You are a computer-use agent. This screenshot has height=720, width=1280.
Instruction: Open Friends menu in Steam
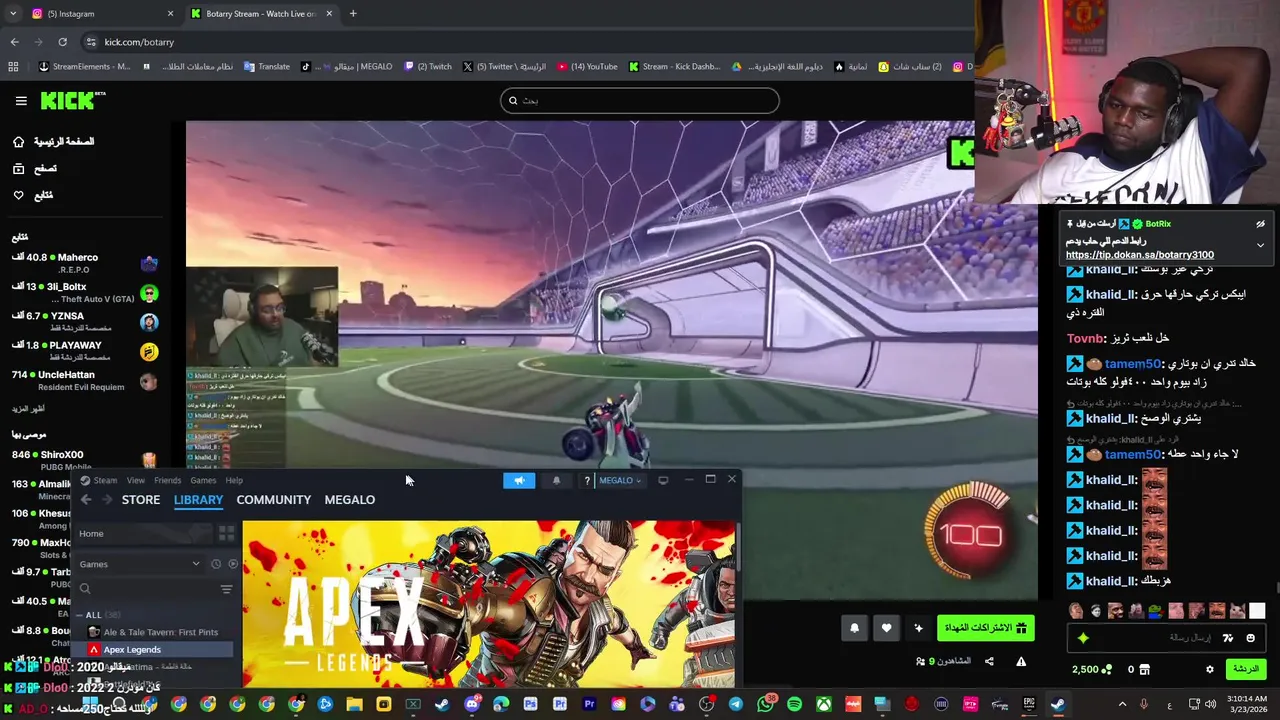[x=168, y=480]
